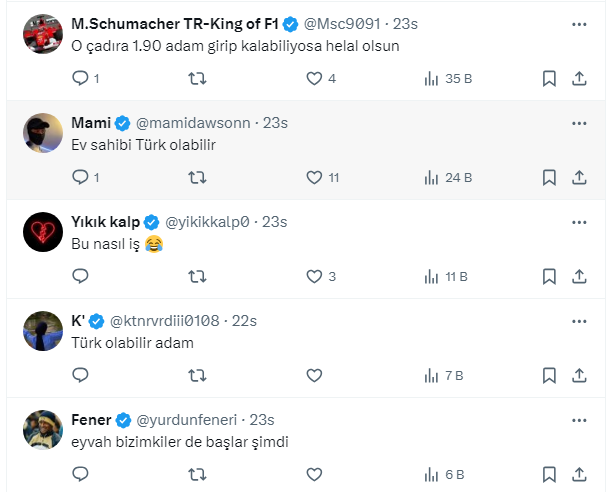The width and height of the screenshot is (606, 492).
Task: Retweet the Mami tweet
Action: [198, 177]
